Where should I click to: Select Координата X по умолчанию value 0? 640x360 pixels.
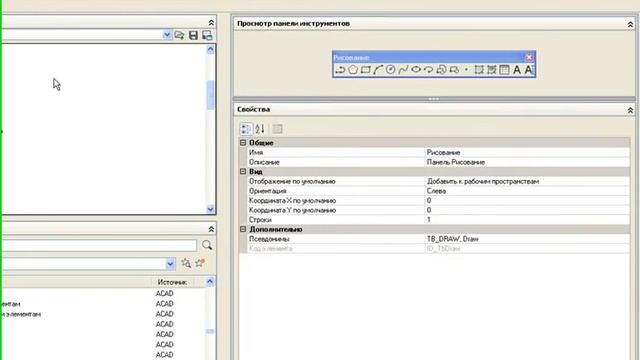pyautogui.click(x=429, y=200)
